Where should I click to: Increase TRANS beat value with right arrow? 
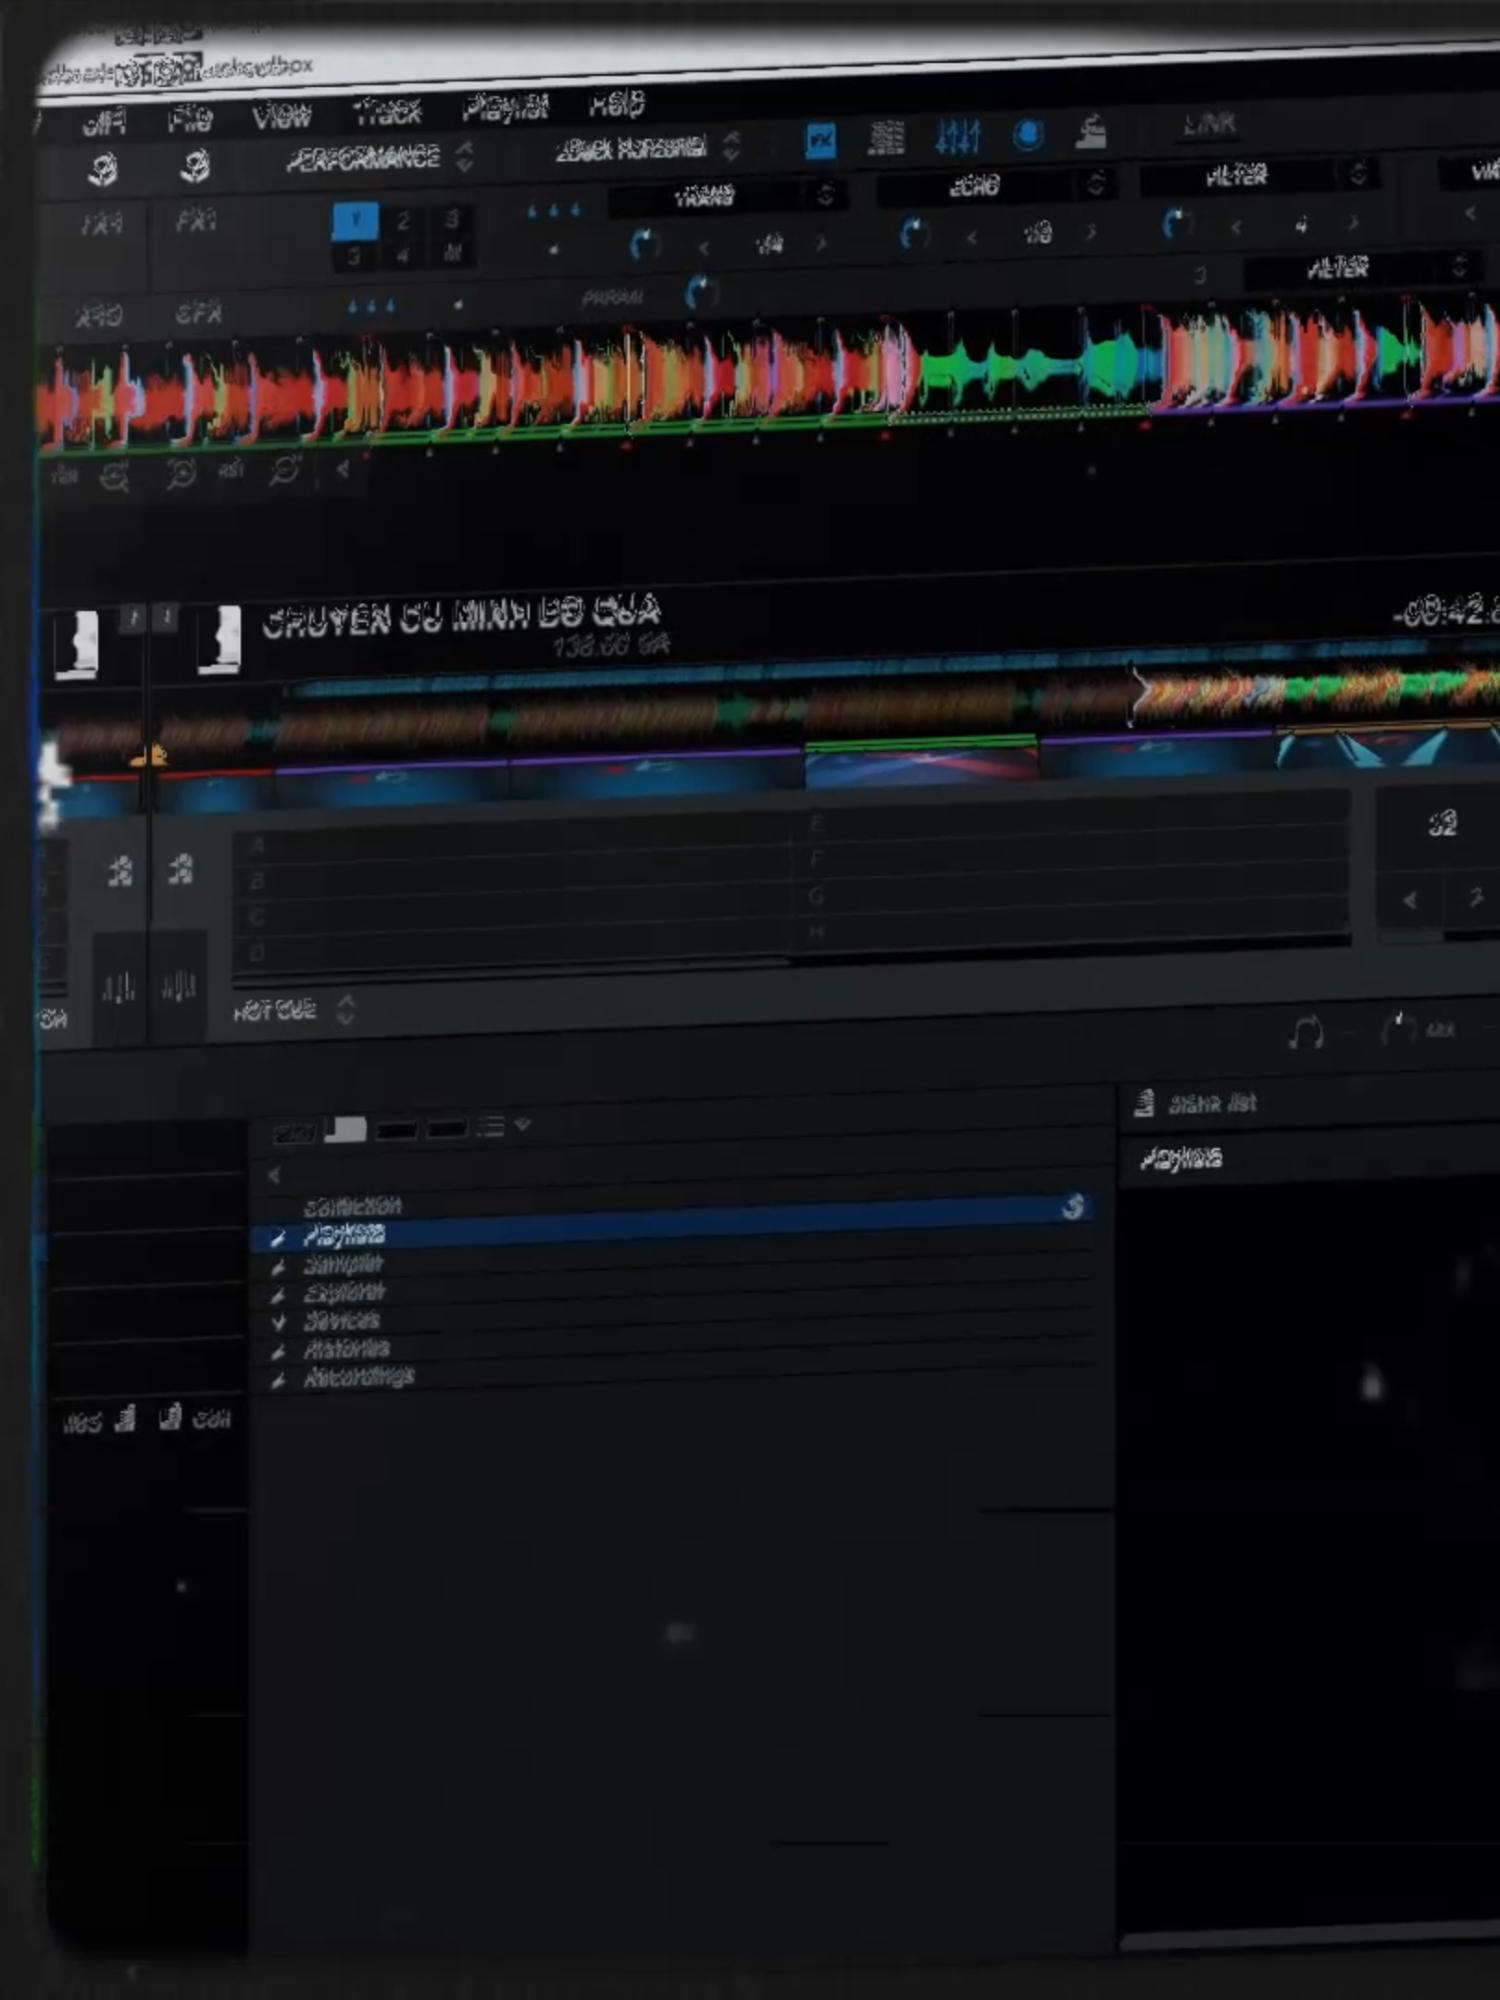click(x=822, y=242)
